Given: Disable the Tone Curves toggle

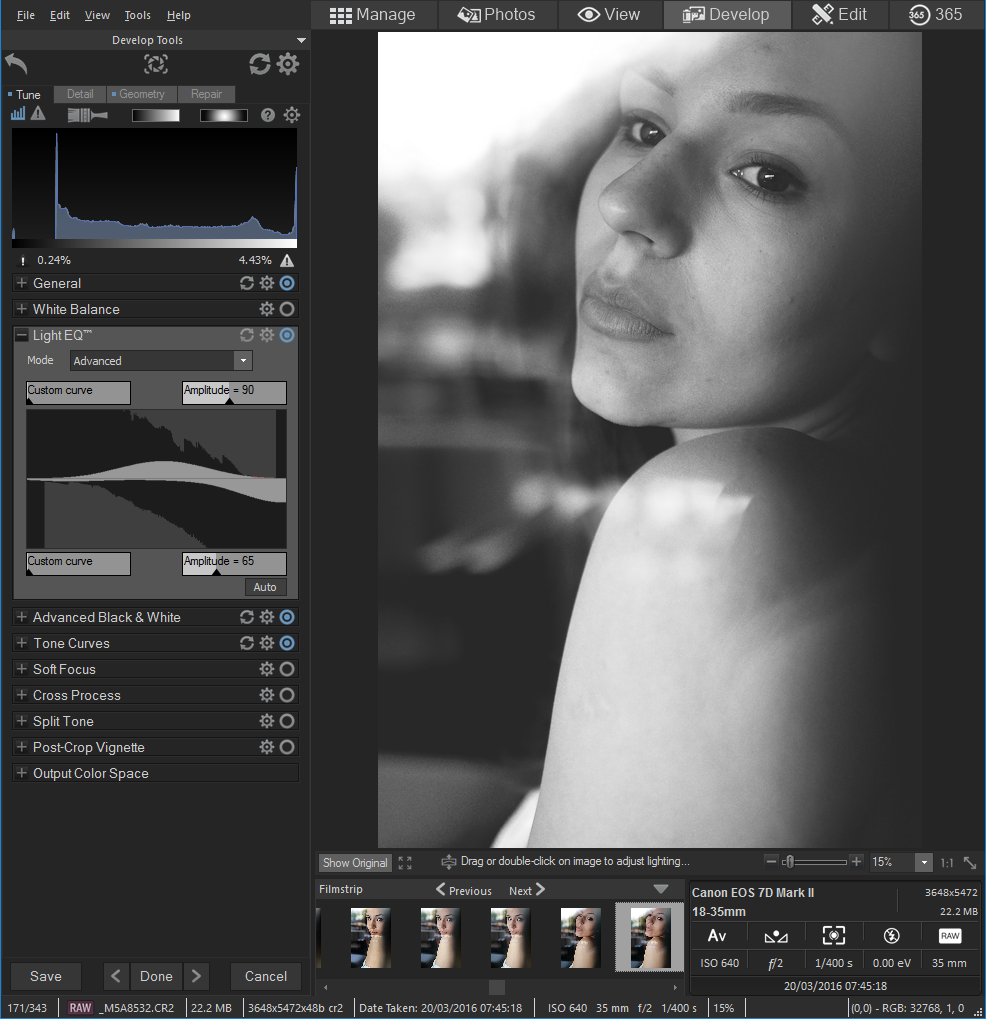Looking at the screenshot, I should tap(287, 643).
